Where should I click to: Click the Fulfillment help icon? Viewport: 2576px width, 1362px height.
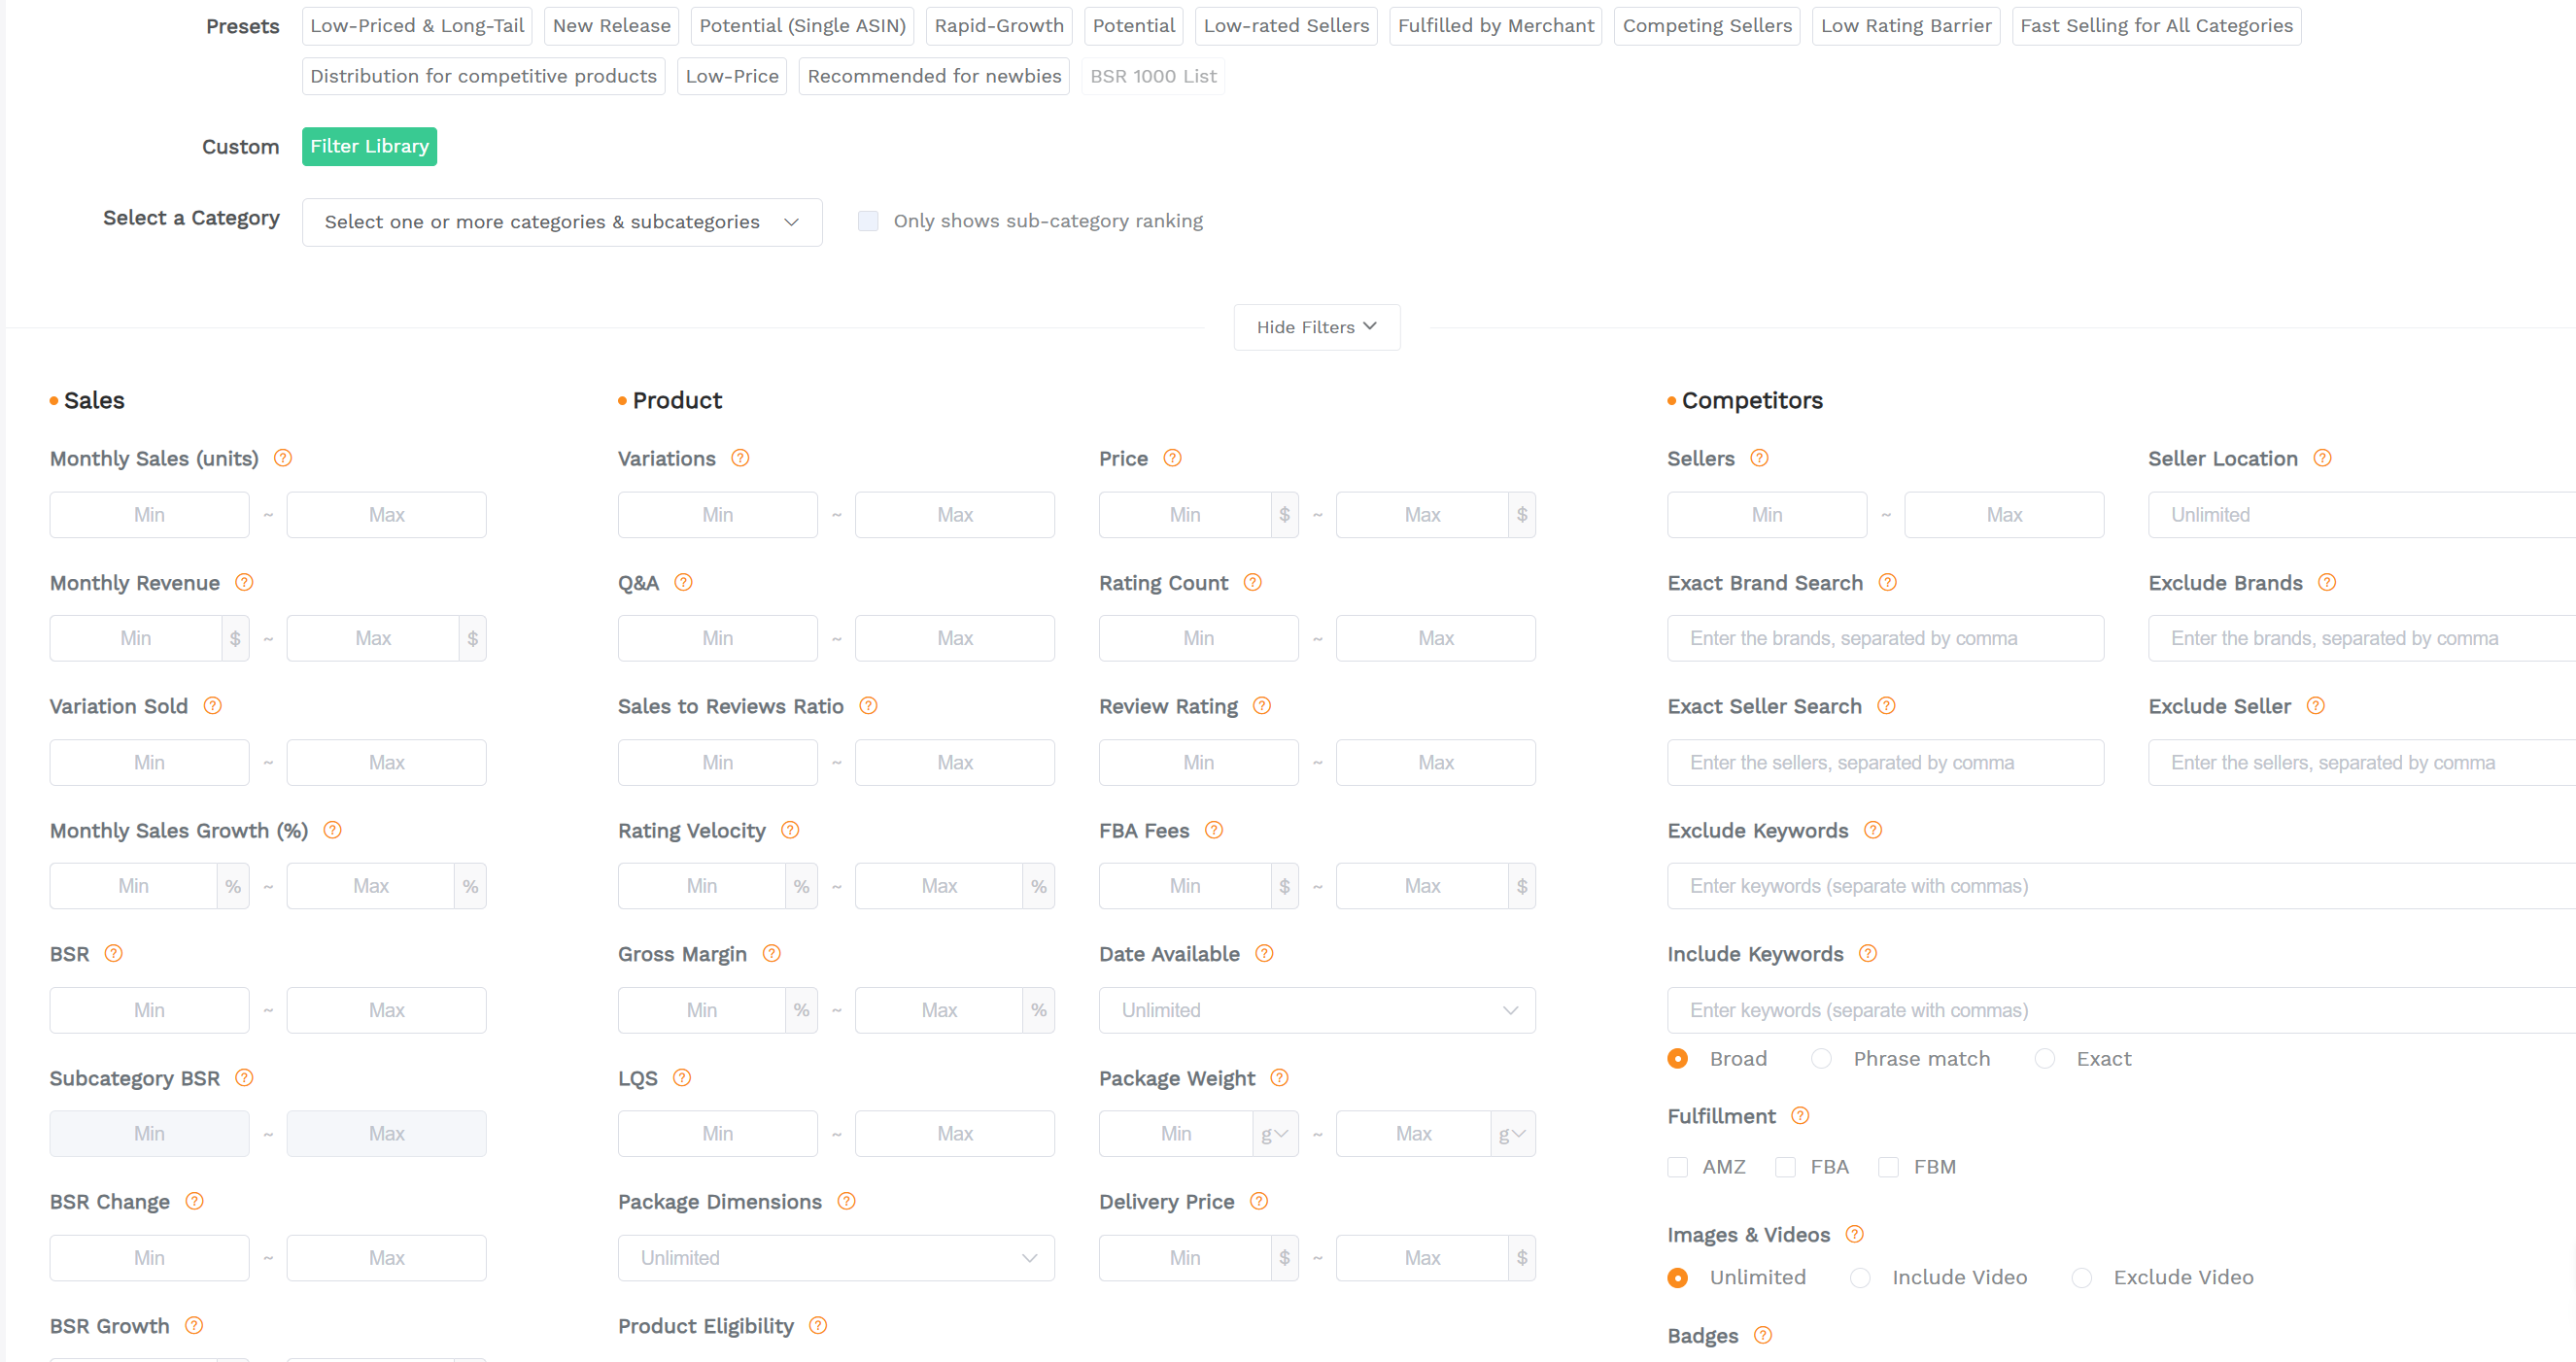coord(1800,1115)
